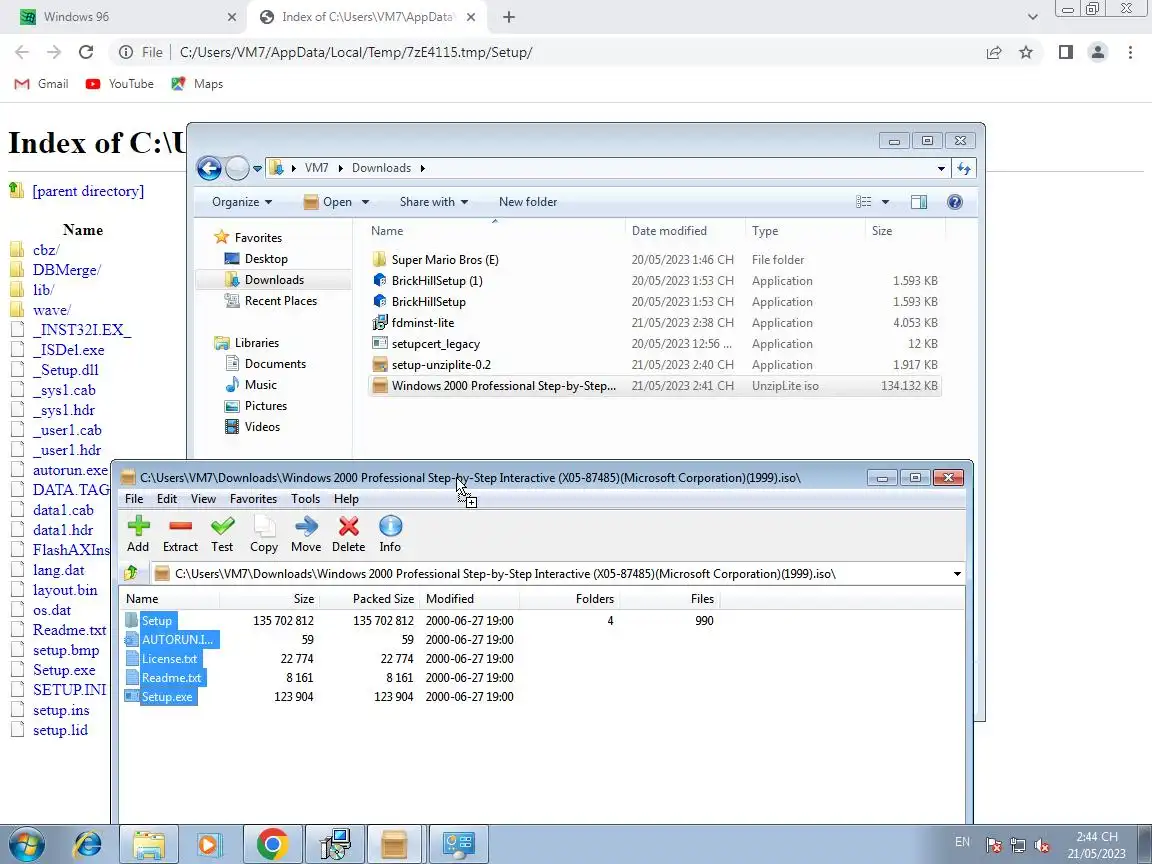Select the setup-unziplite-0.2 file

click(x=441, y=364)
